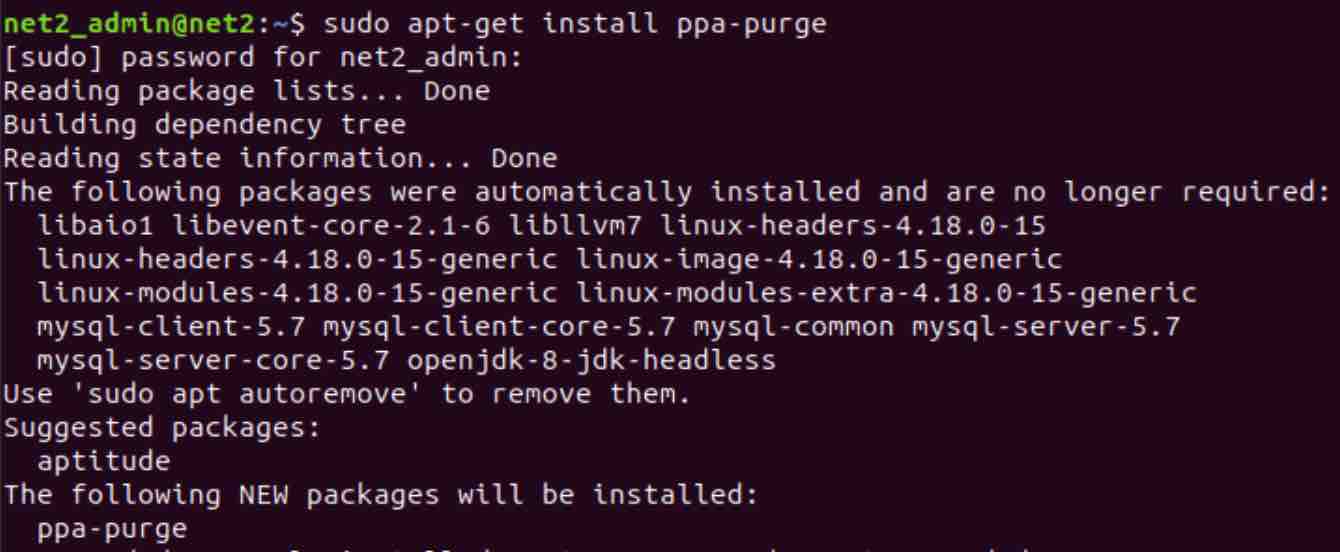Screen dimensions: 1340x552
Task: Click the mysql-common package name
Action: tap(784, 327)
